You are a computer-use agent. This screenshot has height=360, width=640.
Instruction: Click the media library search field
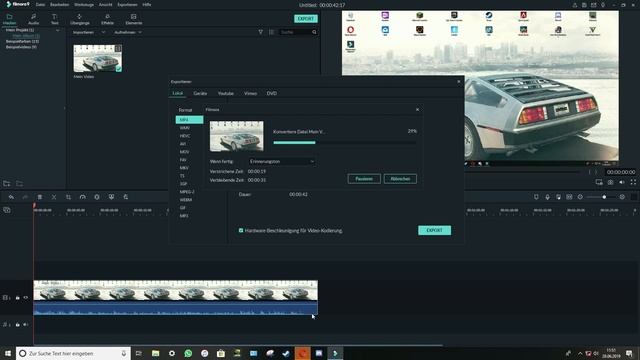(295, 32)
